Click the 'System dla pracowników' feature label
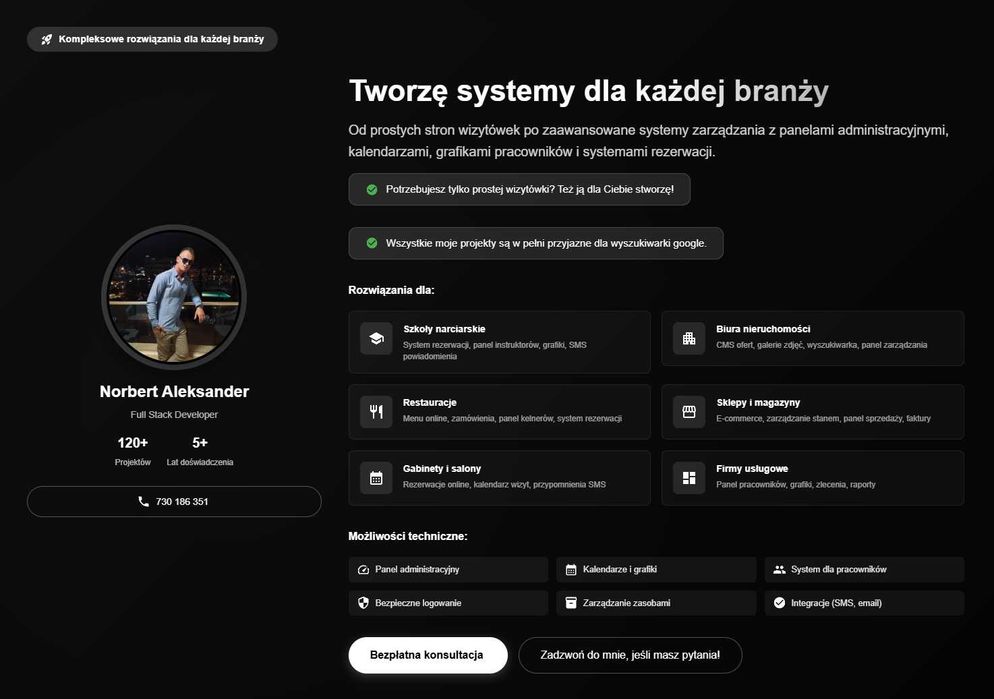Image resolution: width=994 pixels, height=699 pixels. (839, 570)
